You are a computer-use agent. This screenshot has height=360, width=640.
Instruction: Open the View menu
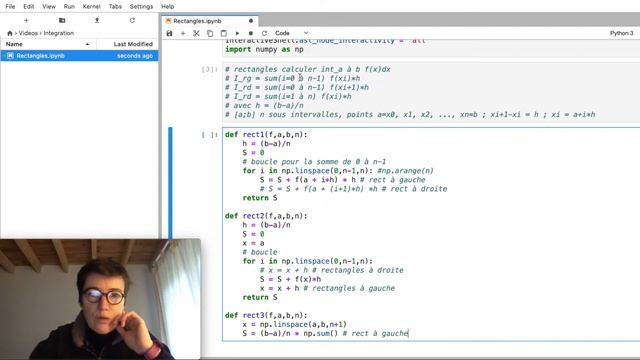(49, 7)
